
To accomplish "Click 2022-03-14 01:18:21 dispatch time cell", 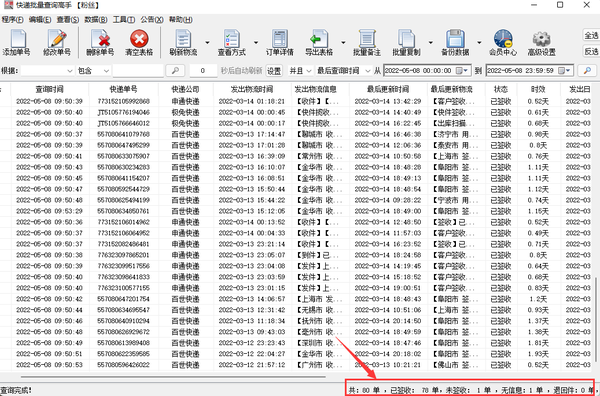I will click(x=252, y=101).
